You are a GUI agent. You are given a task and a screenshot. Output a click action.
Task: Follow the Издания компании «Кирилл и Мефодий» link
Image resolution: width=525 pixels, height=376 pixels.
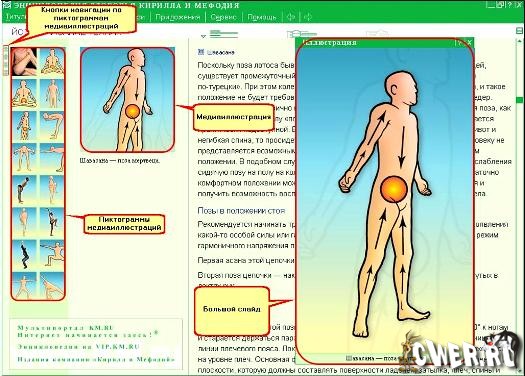tap(96, 360)
